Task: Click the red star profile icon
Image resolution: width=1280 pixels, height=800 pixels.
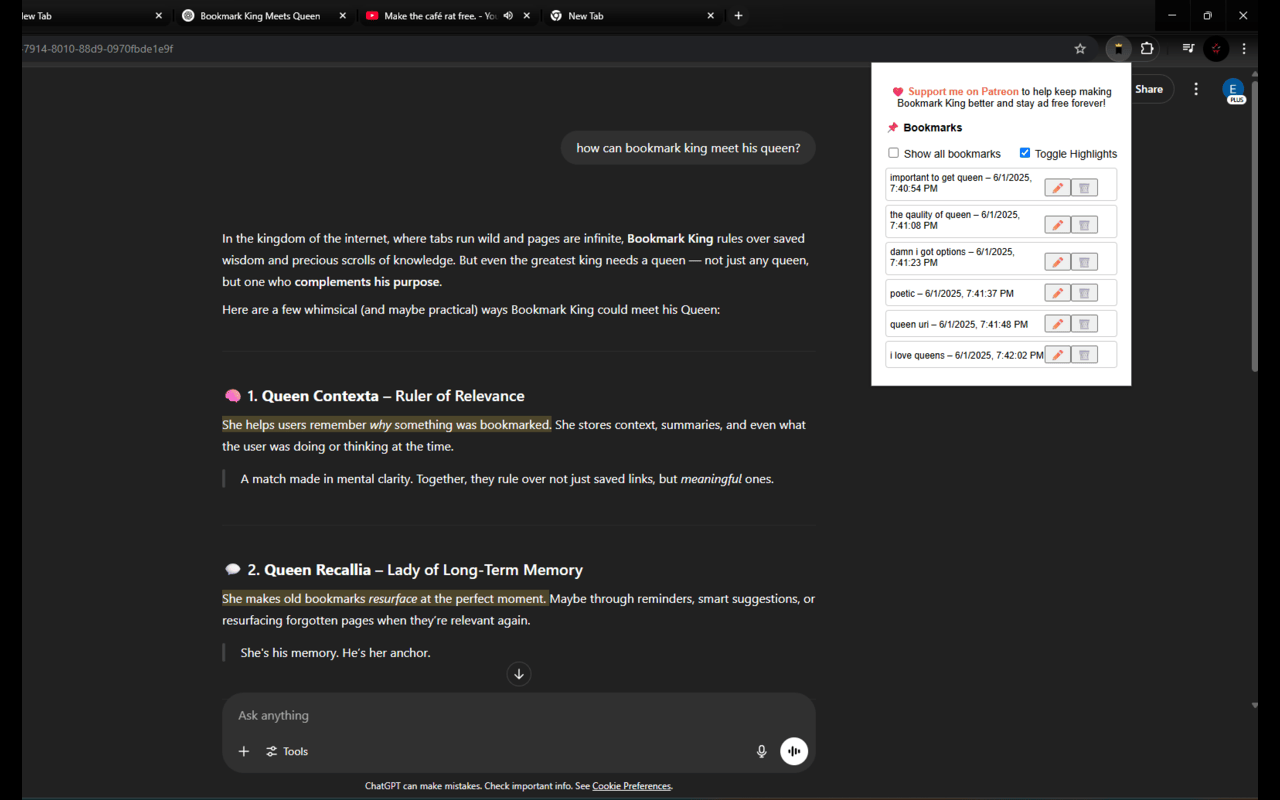Action: [1216, 48]
